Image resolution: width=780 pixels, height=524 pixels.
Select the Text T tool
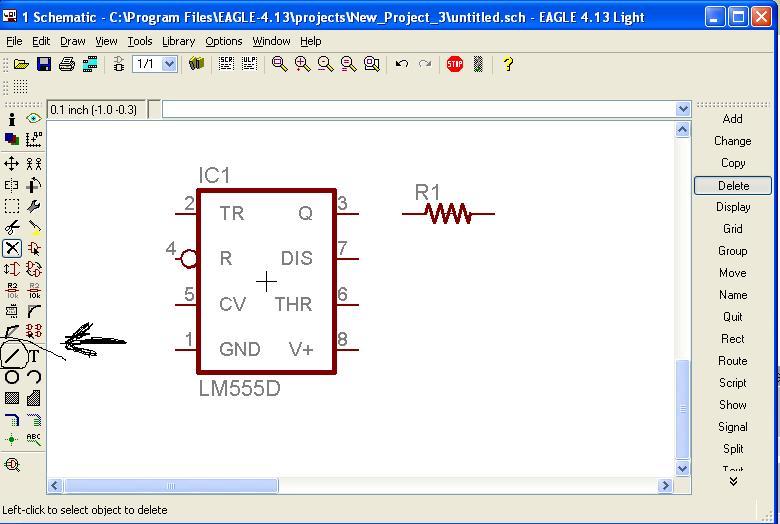coord(34,355)
